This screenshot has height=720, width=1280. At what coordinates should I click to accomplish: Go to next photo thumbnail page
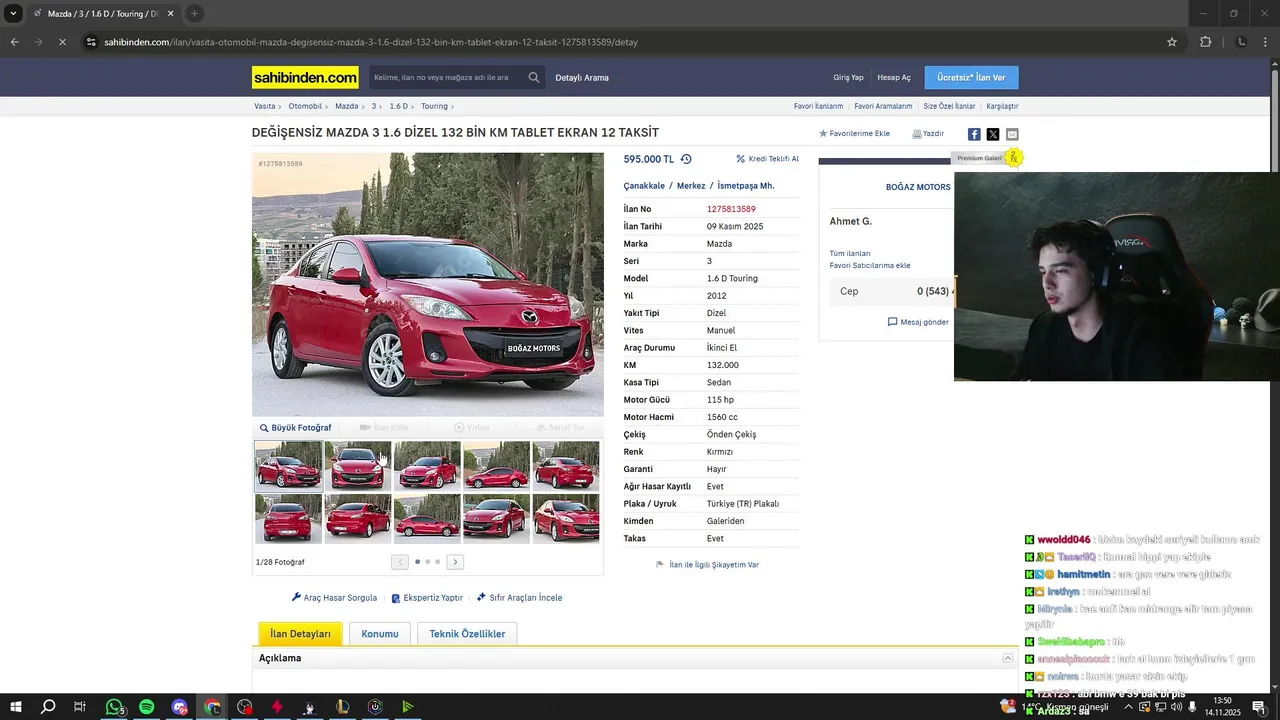pyautogui.click(x=455, y=562)
